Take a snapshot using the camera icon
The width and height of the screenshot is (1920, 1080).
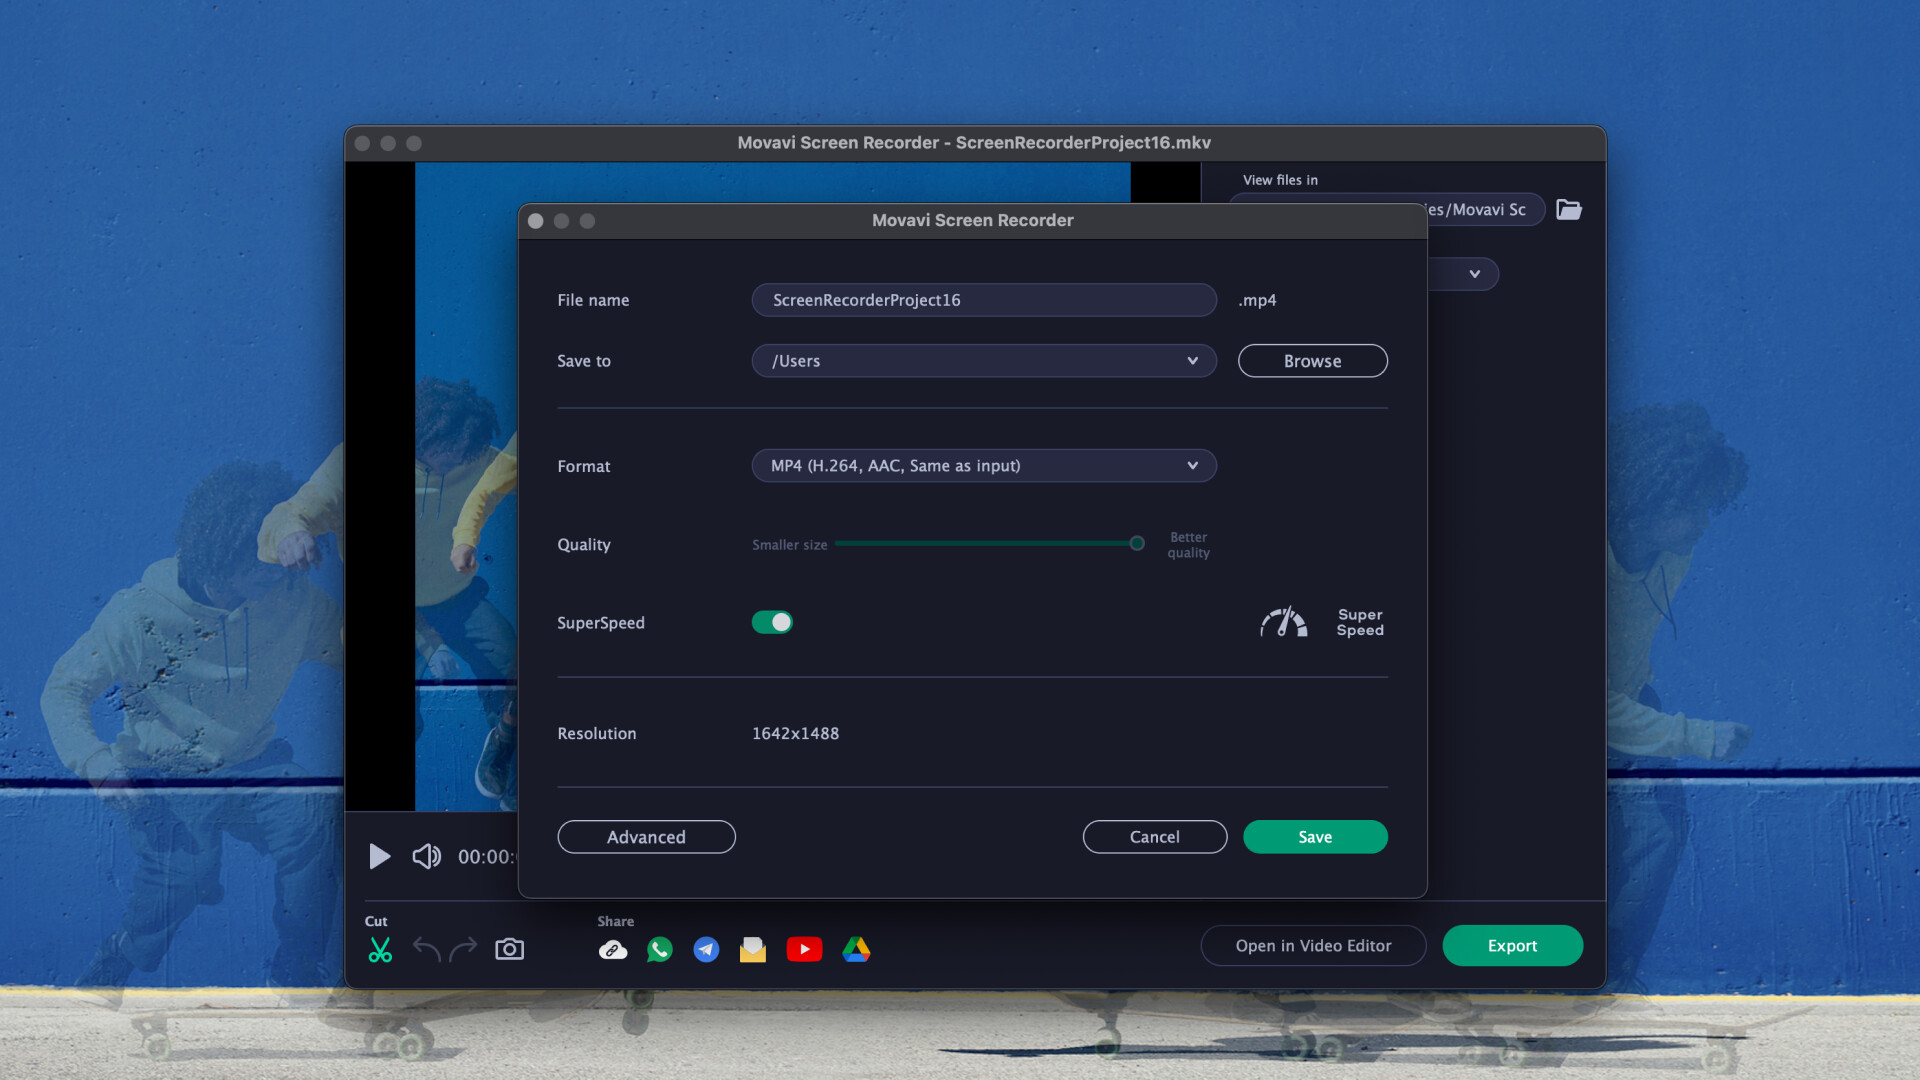point(509,949)
